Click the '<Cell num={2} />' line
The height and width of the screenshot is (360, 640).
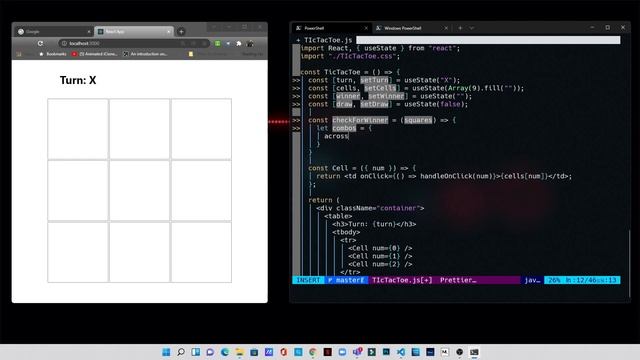[380, 264]
